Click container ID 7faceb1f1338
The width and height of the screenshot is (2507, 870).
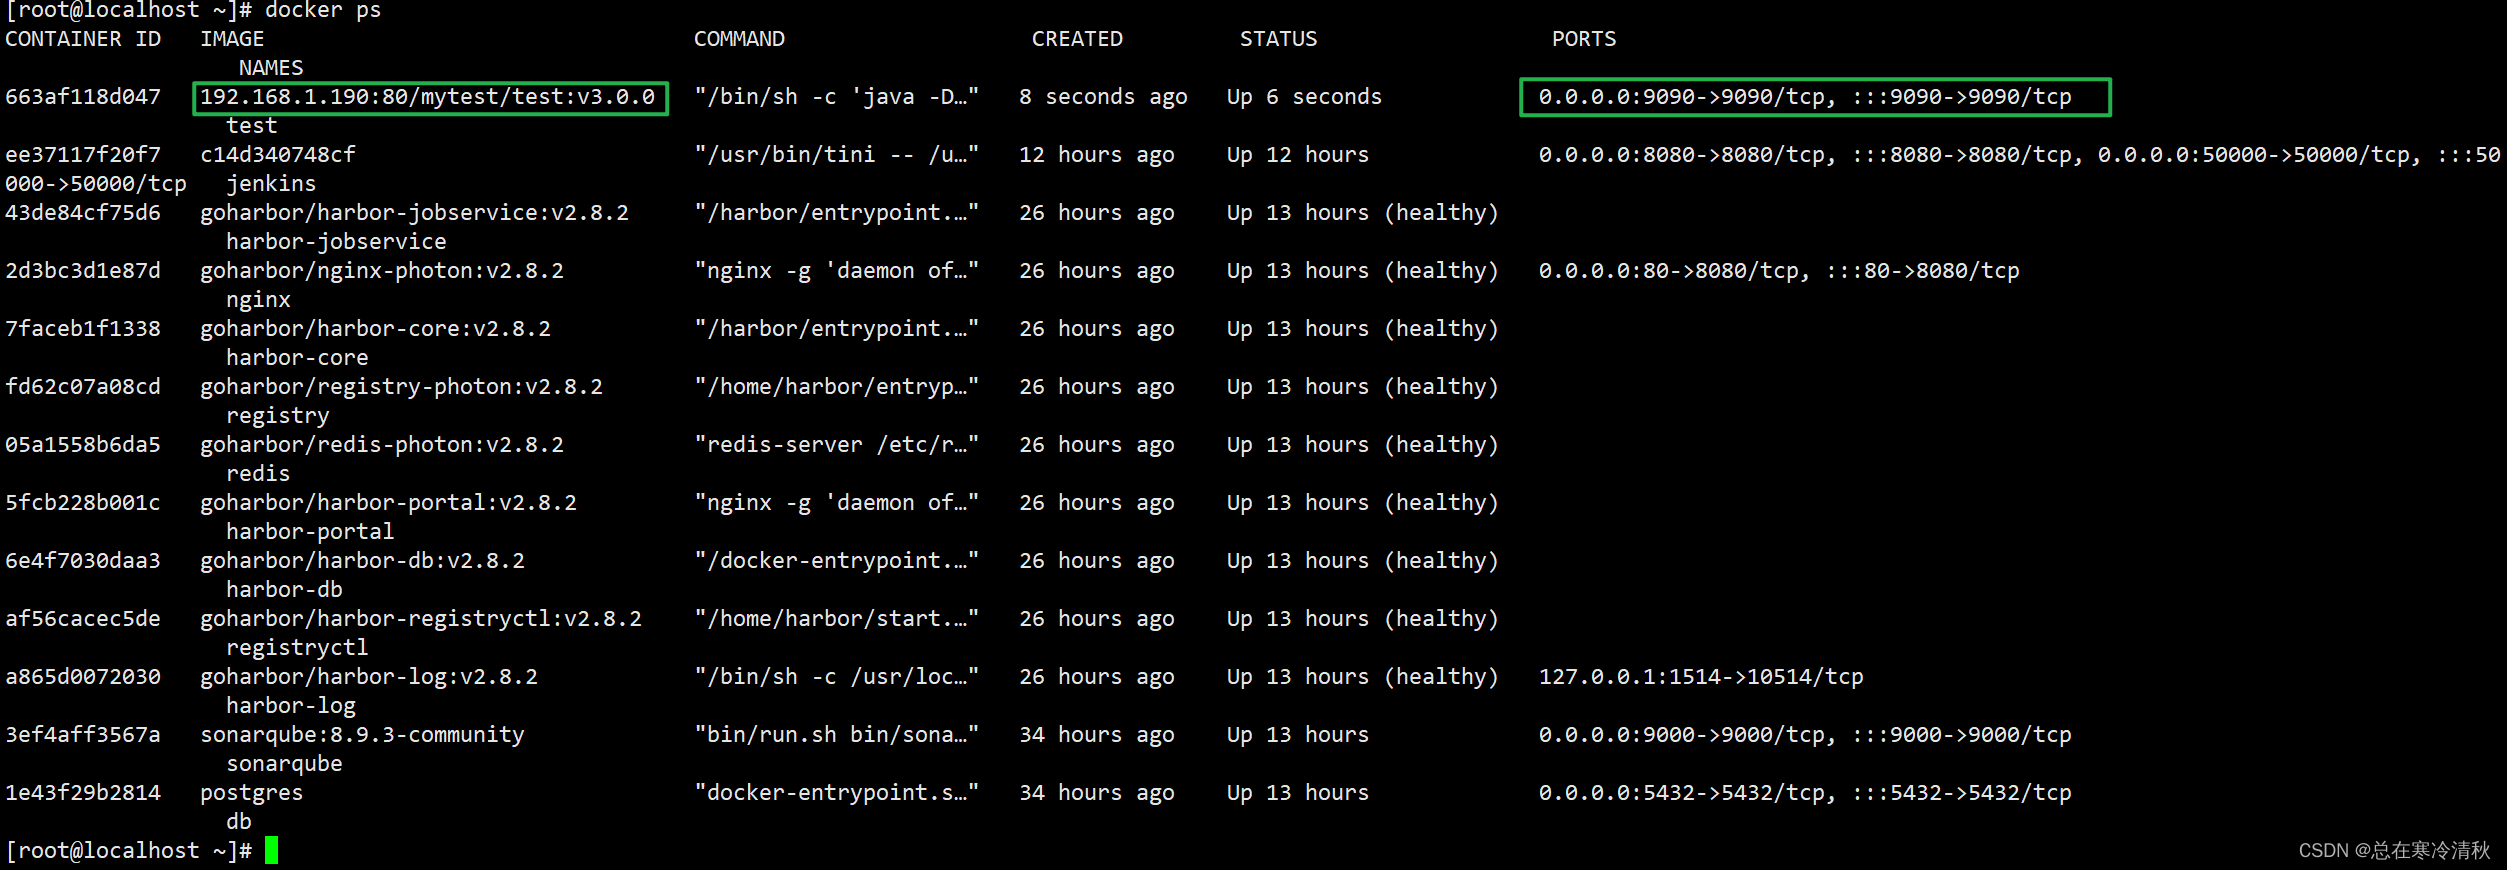83,329
